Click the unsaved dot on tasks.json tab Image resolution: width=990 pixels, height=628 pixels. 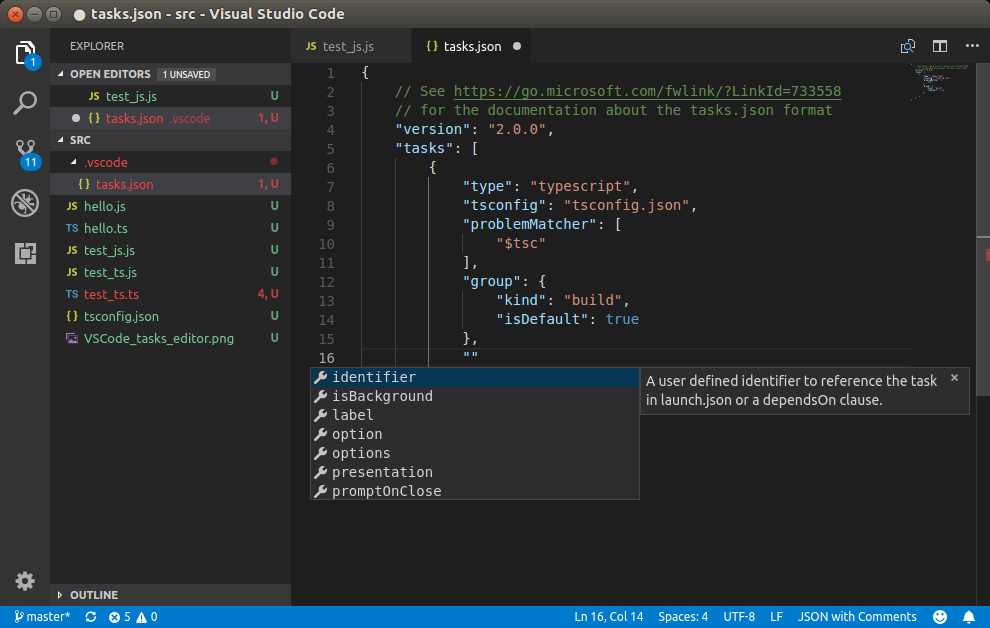coord(516,46)
